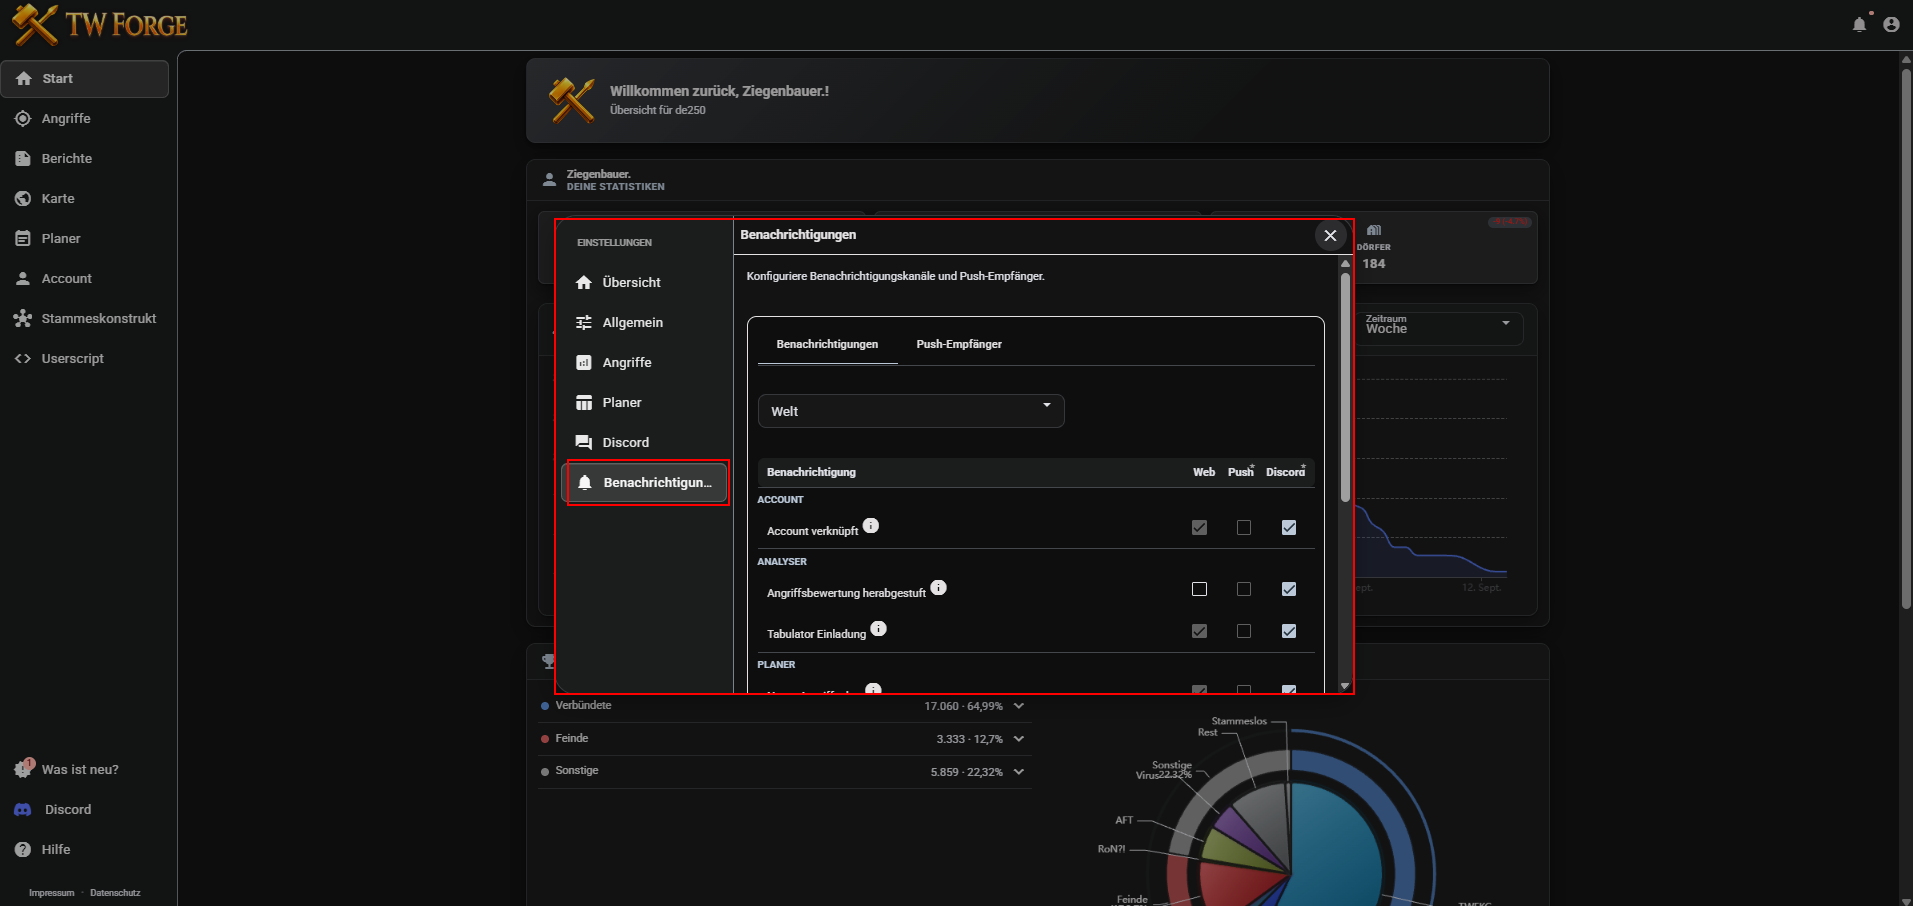The width and height of the screenshot is (1913, 906).
Task: Open Planer in the settings menu
Action: [647, 403]
